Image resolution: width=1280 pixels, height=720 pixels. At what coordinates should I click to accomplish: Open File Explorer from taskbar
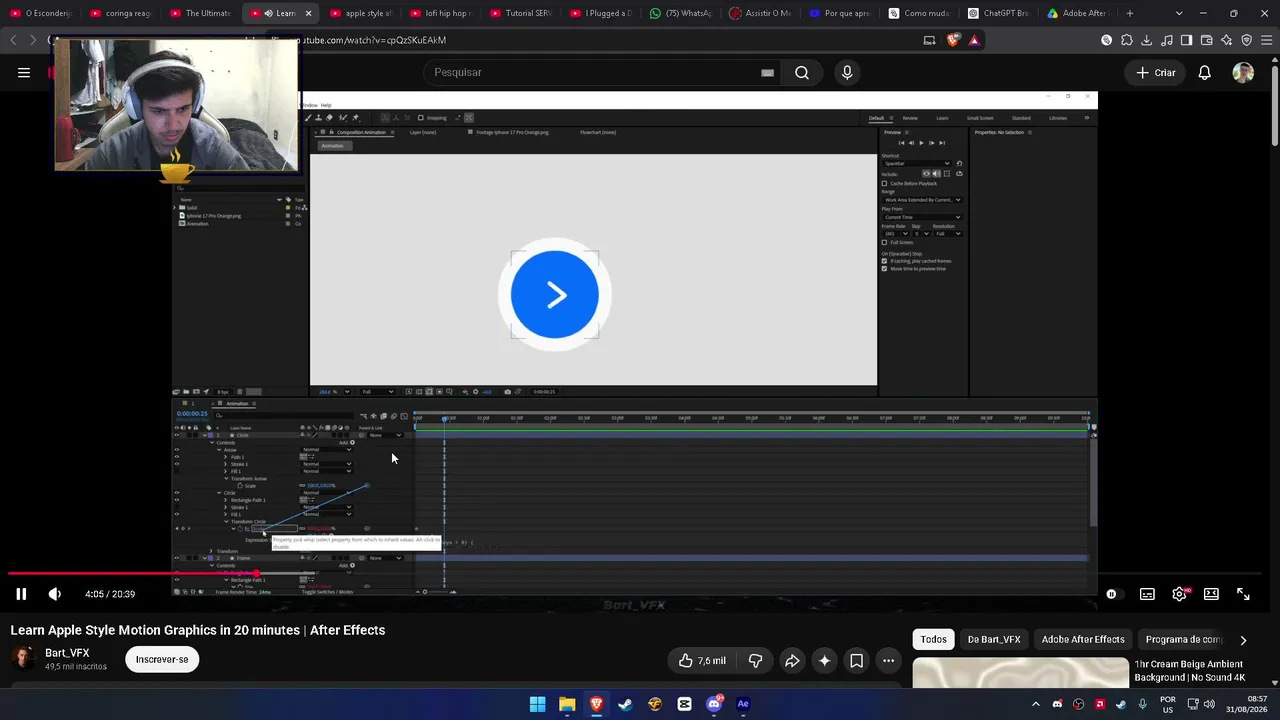(x=567, y=704)
